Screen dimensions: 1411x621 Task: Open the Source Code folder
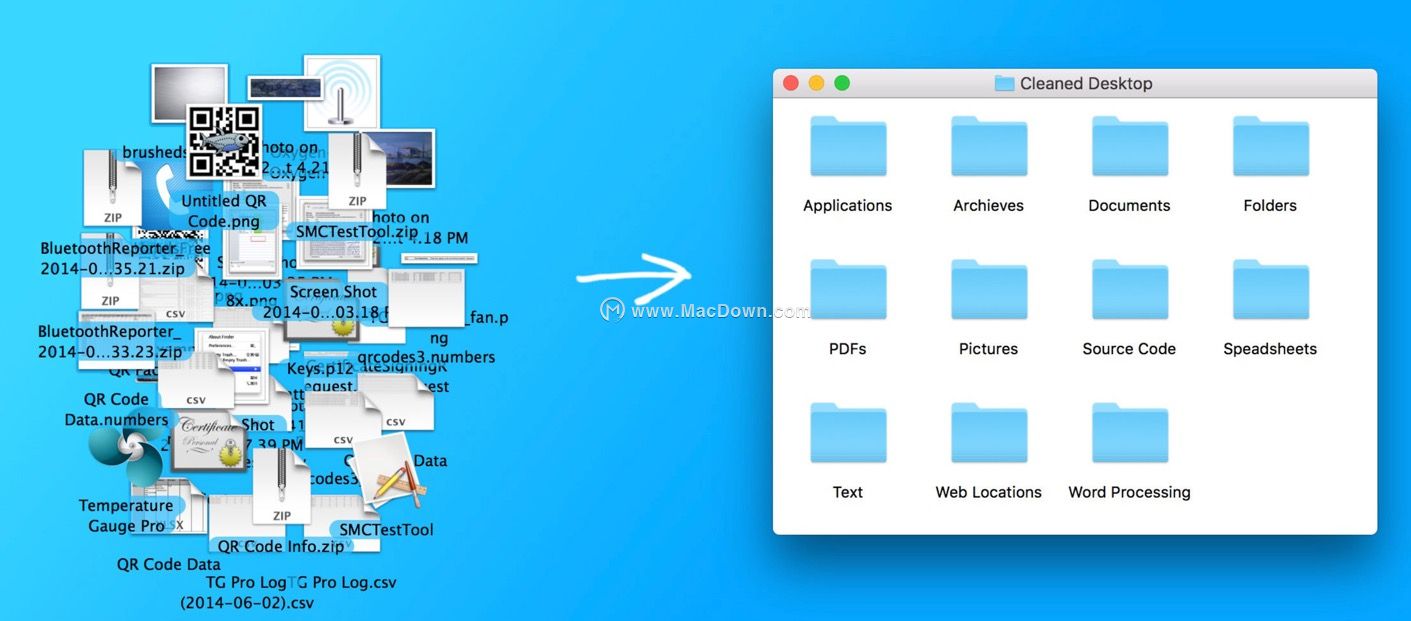[1129, 291]
